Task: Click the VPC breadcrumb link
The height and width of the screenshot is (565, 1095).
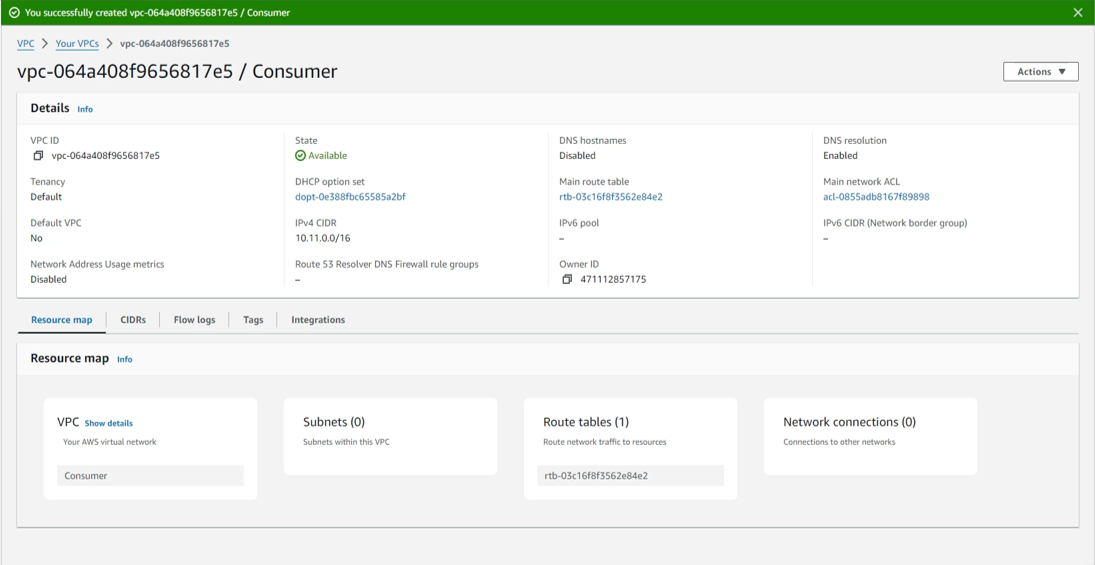Action: point(26,44)
